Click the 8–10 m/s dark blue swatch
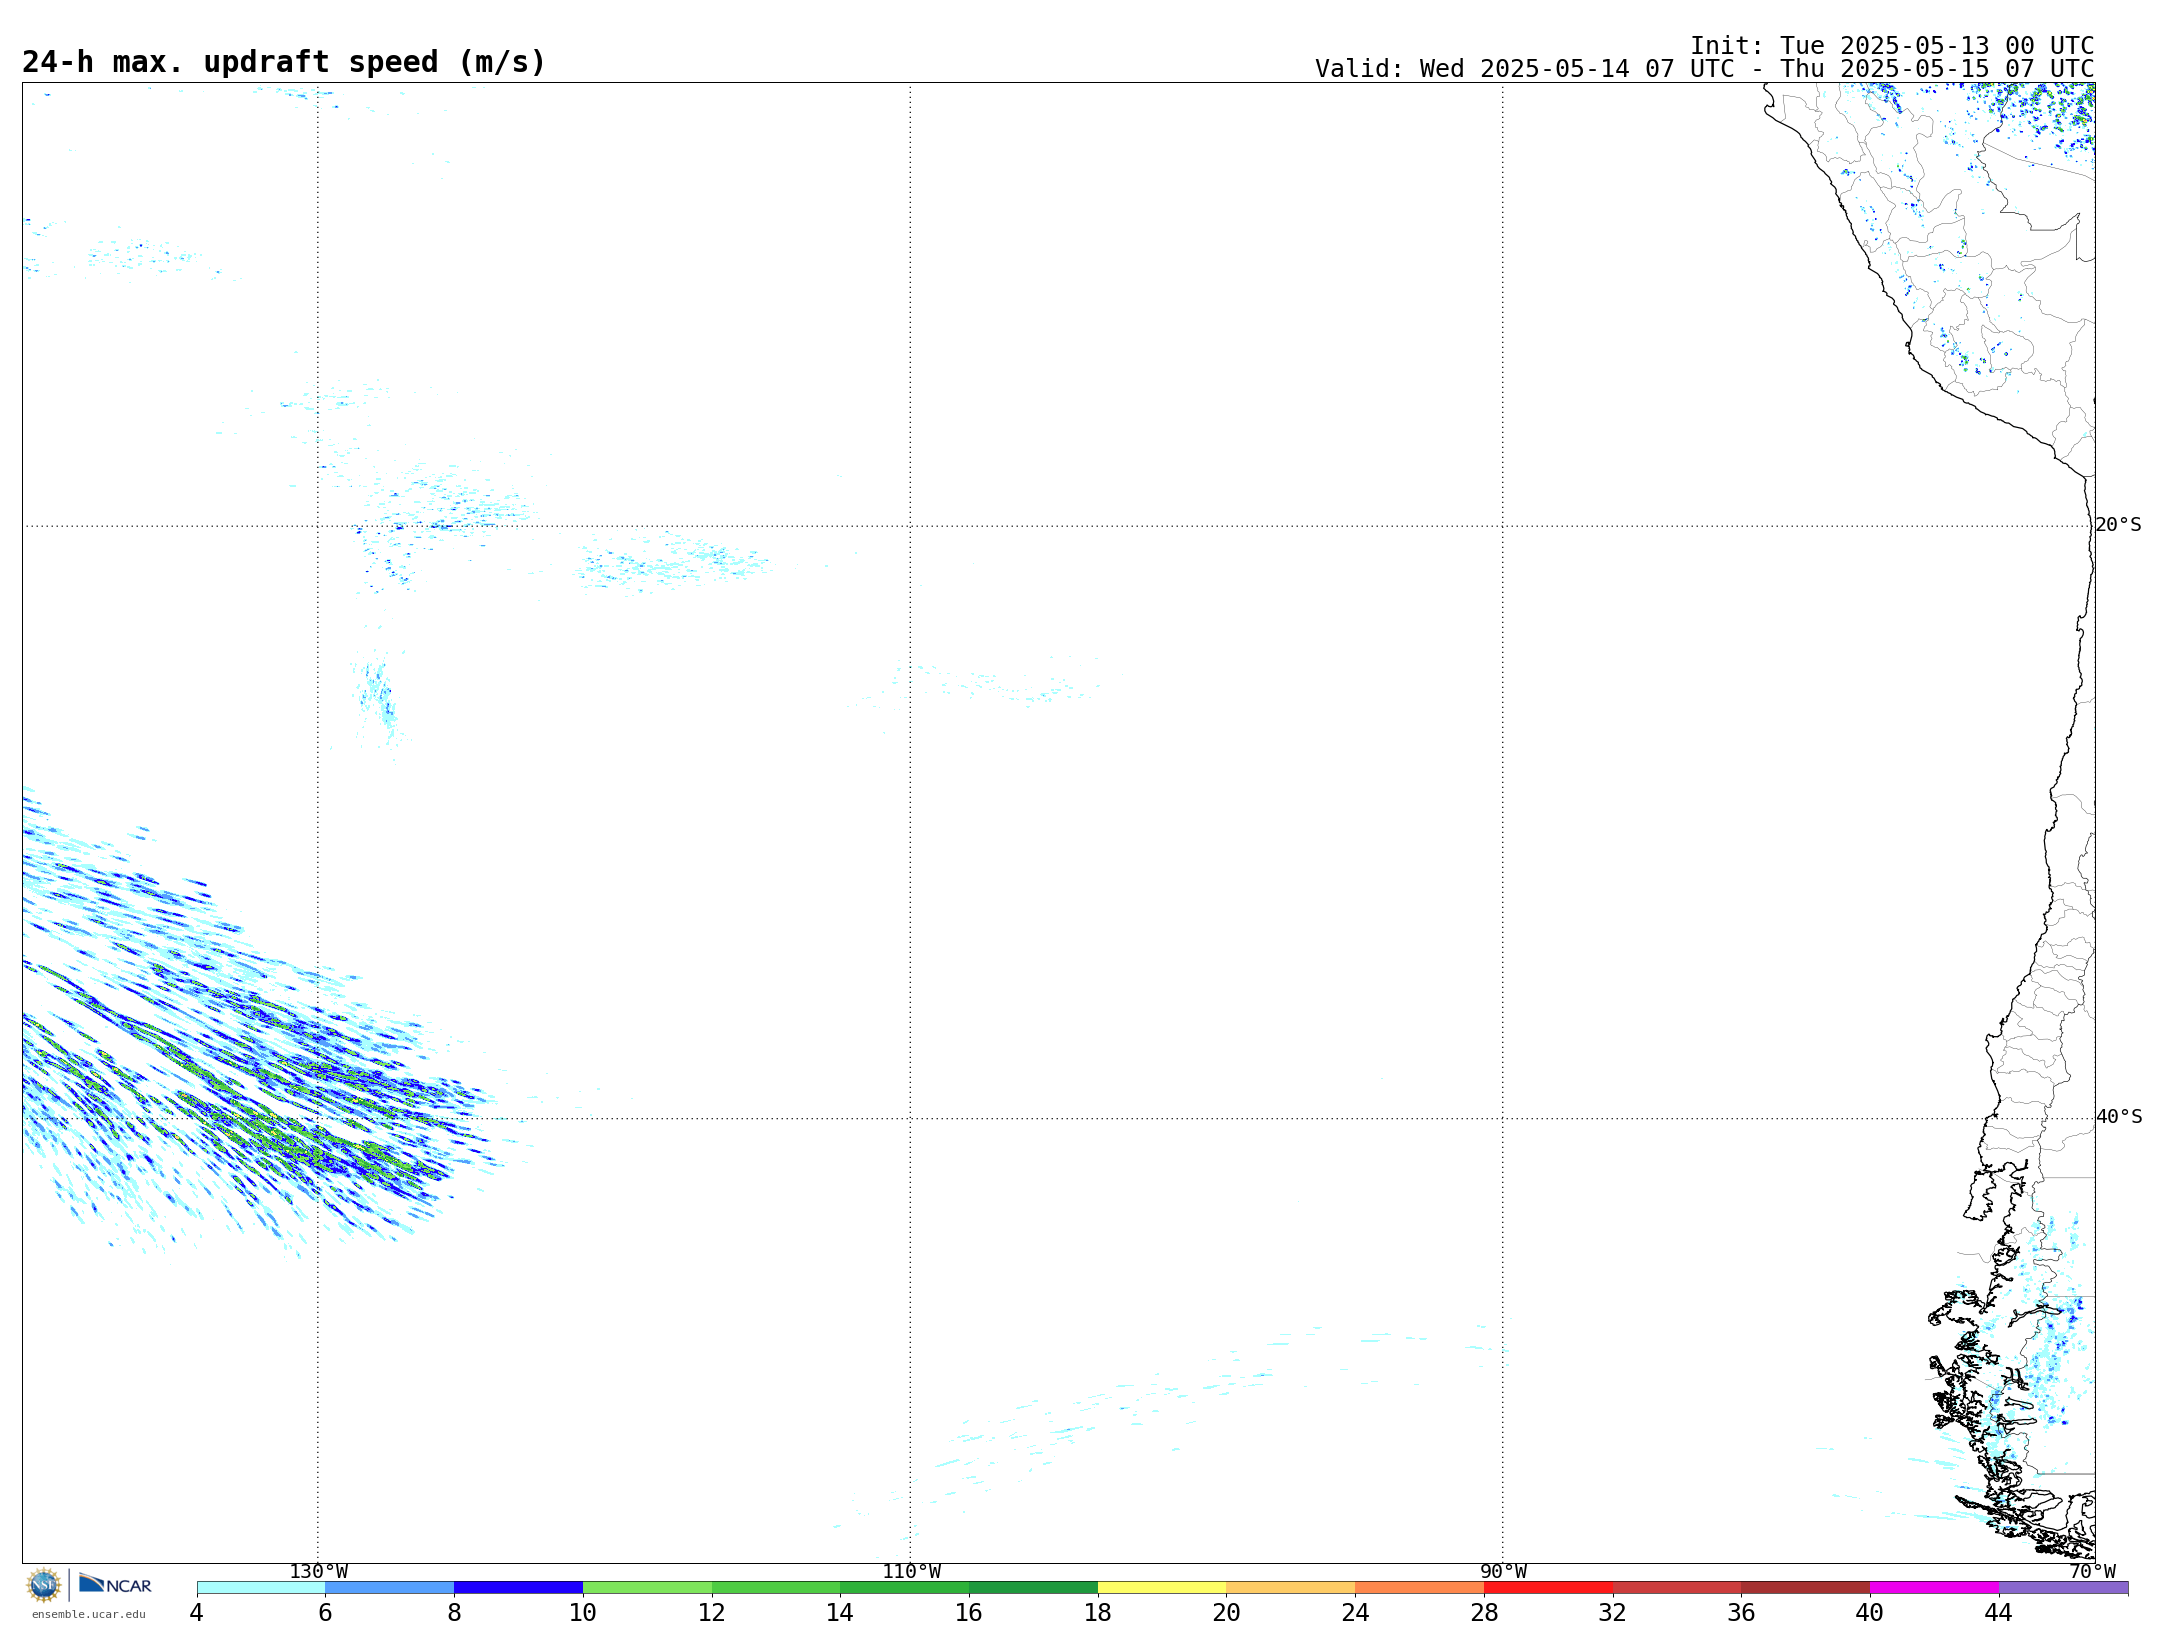This screenshot has width=2160, height=1626. (x=518, y=1588)
